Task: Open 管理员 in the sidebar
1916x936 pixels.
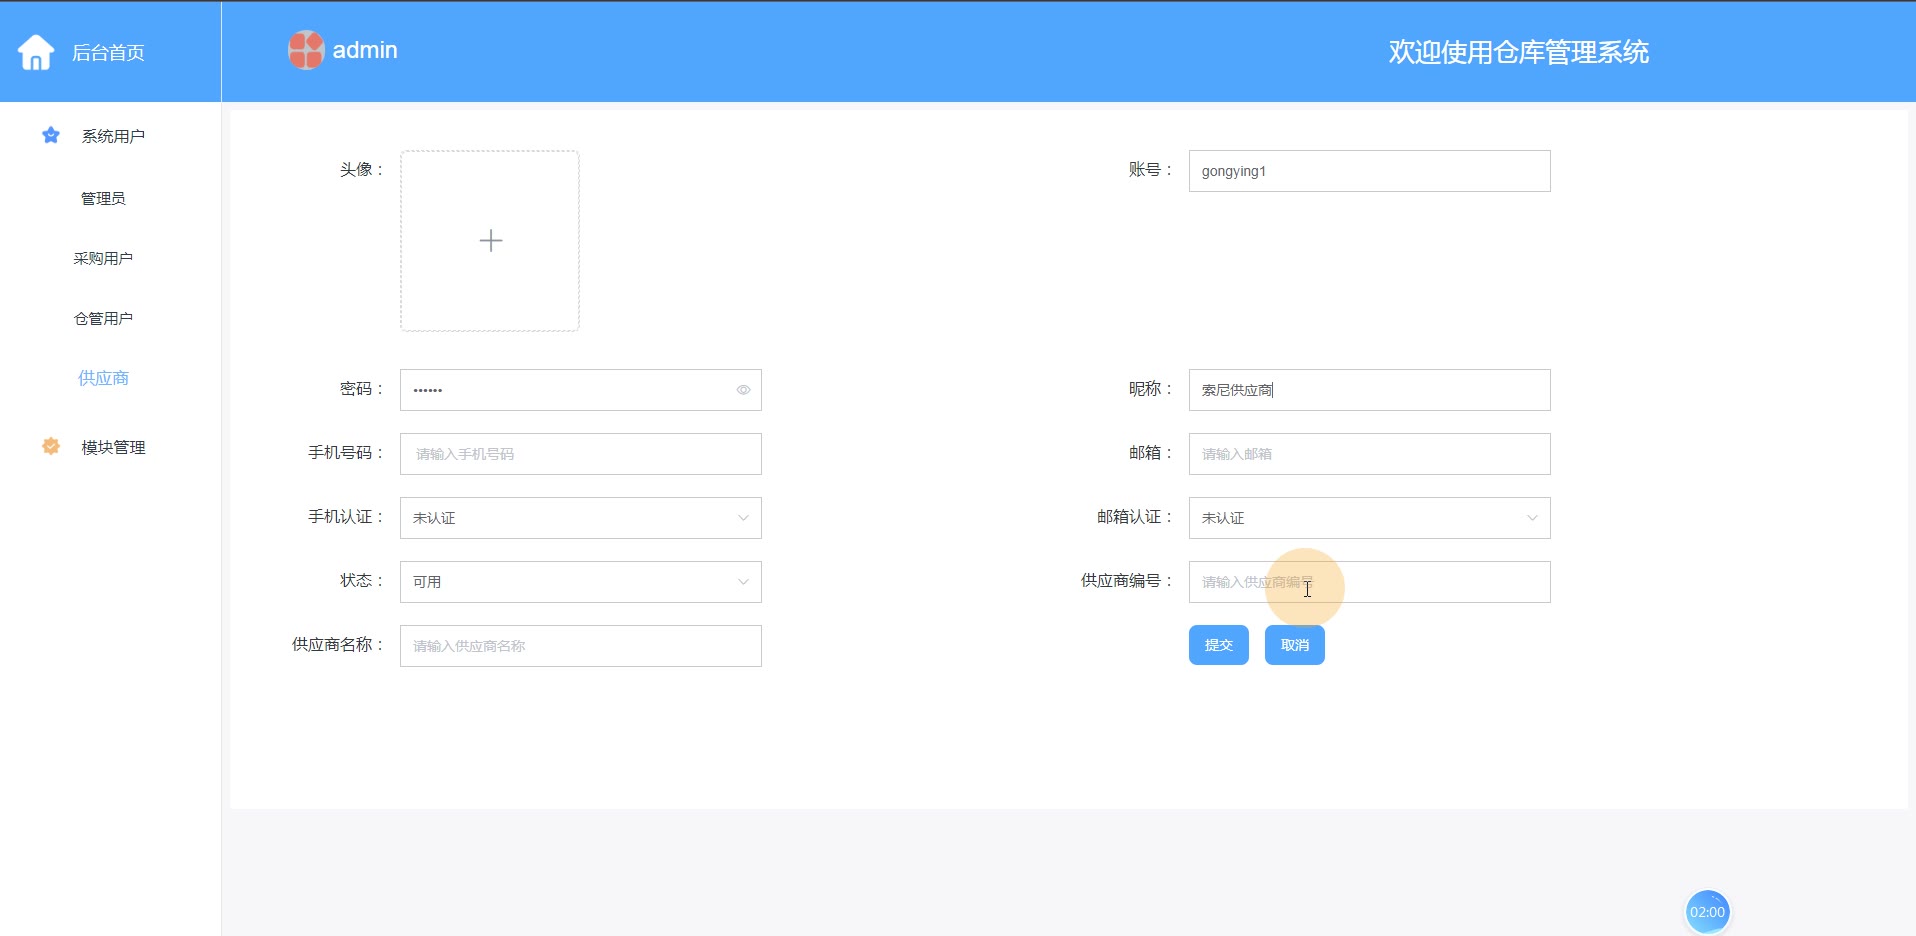Action: pyautogui.click(x=103, y=198)
